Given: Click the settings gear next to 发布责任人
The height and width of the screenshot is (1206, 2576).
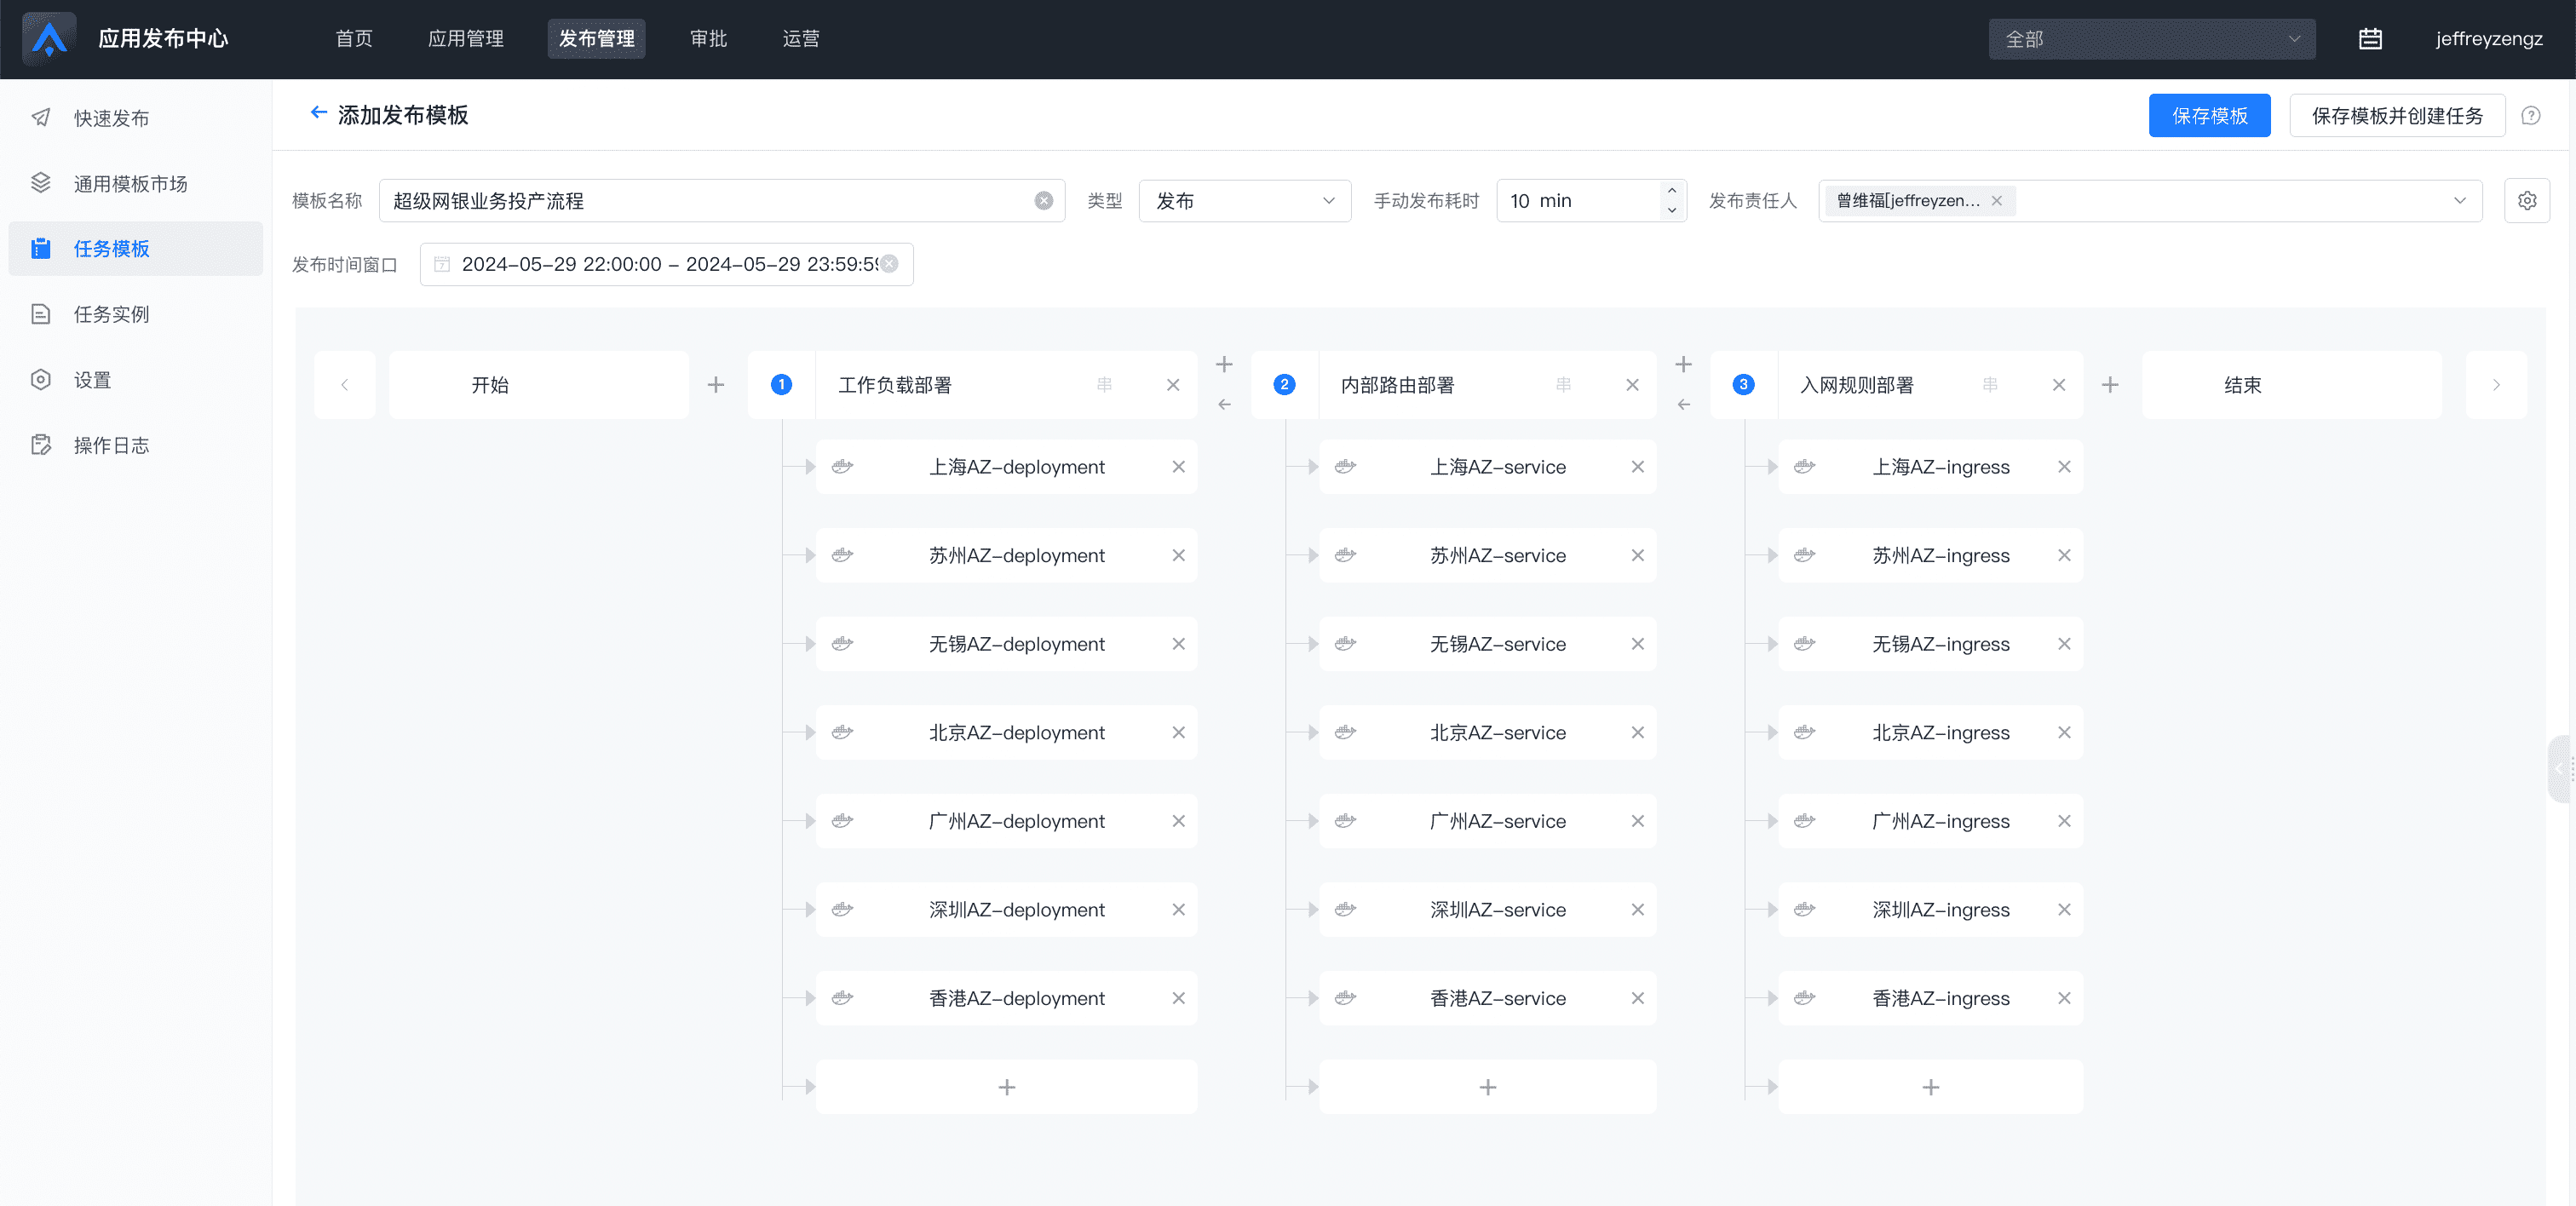Looking at the screenshot, I should click(2526, 201).
